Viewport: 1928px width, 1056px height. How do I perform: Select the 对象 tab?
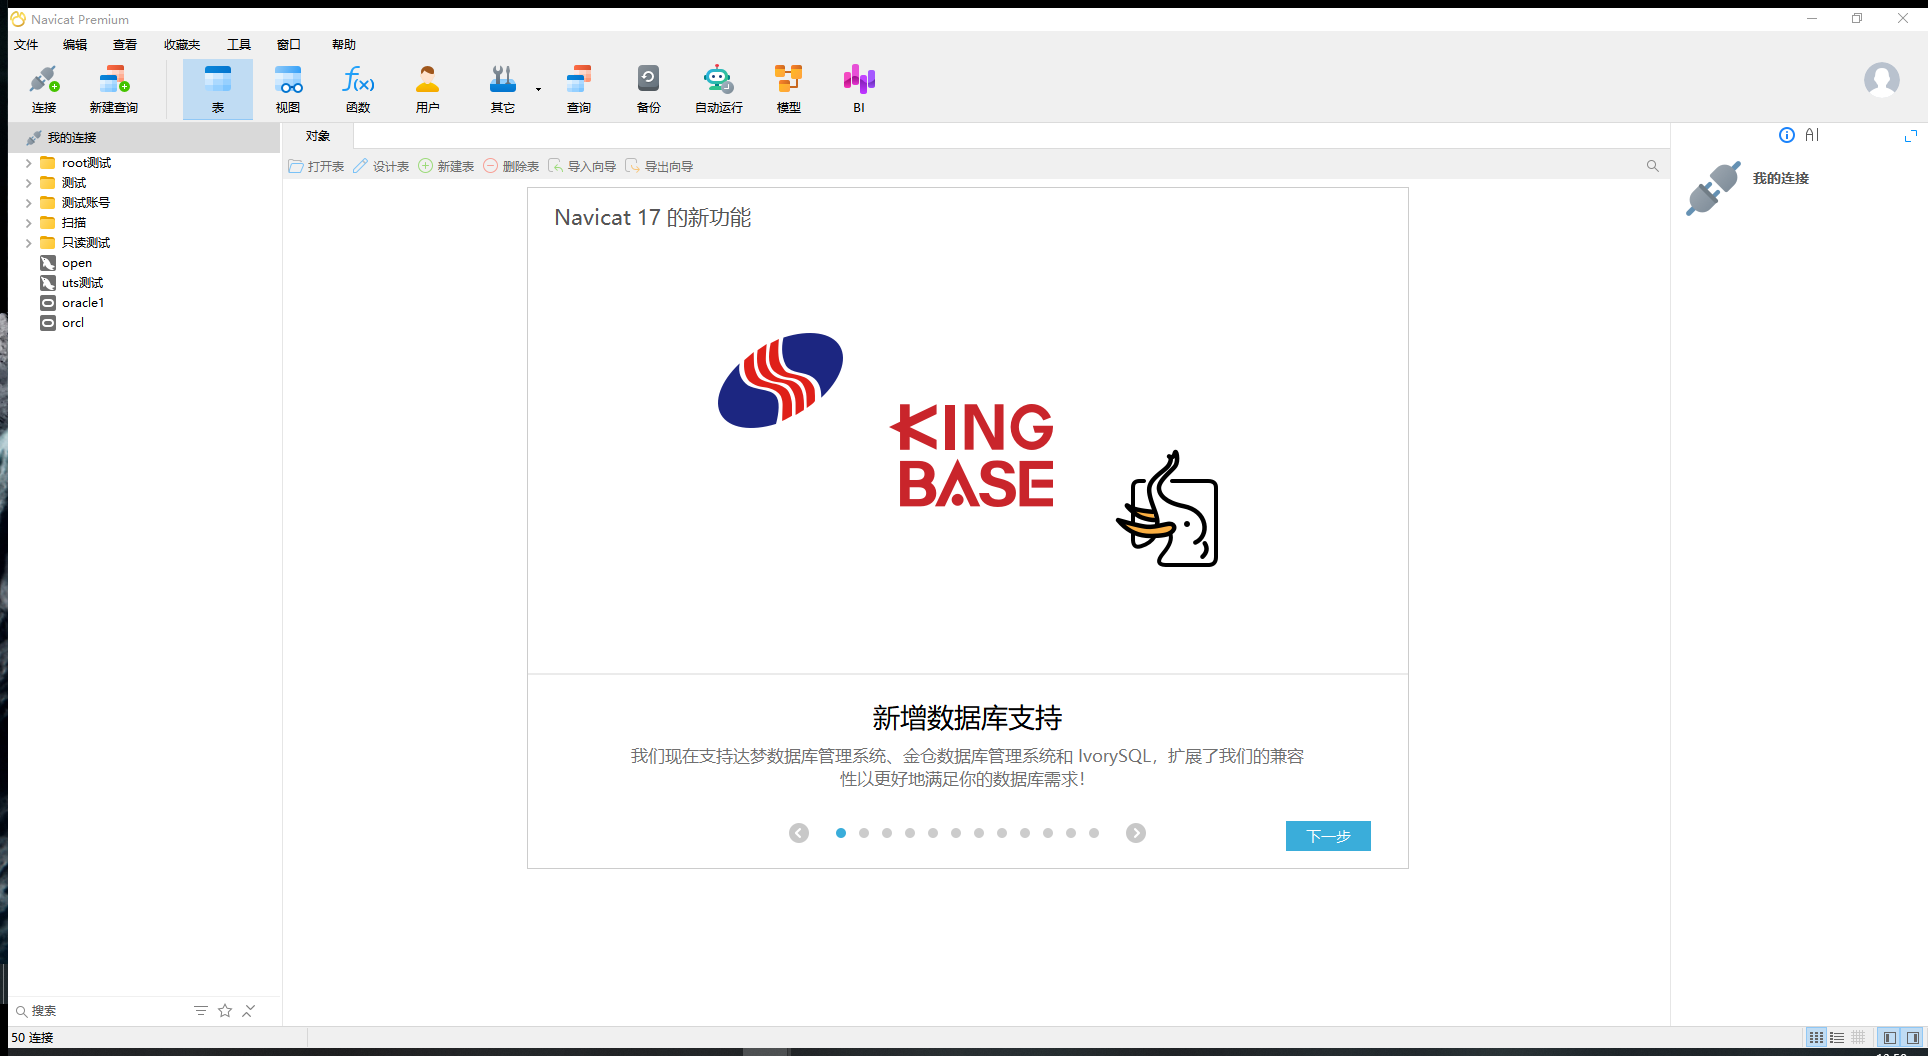point(318,136)
